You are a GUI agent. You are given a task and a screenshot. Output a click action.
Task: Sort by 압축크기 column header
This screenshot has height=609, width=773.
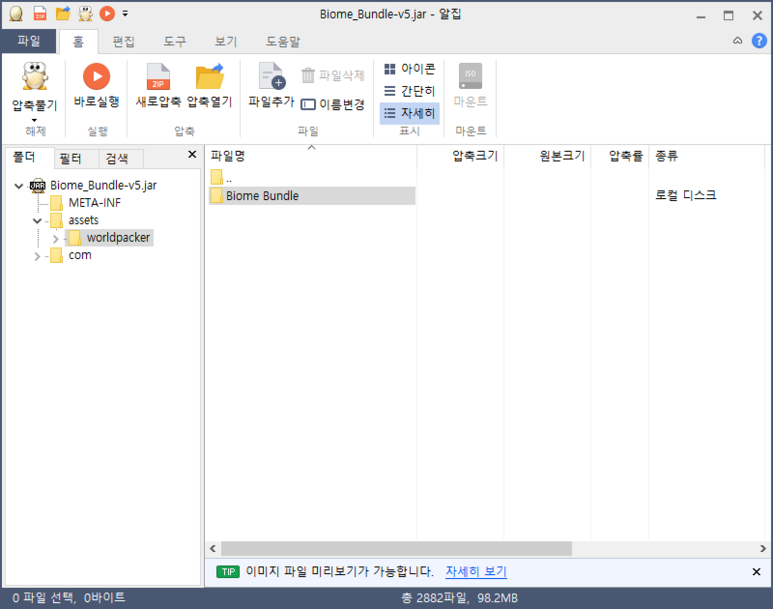[460, 156]
